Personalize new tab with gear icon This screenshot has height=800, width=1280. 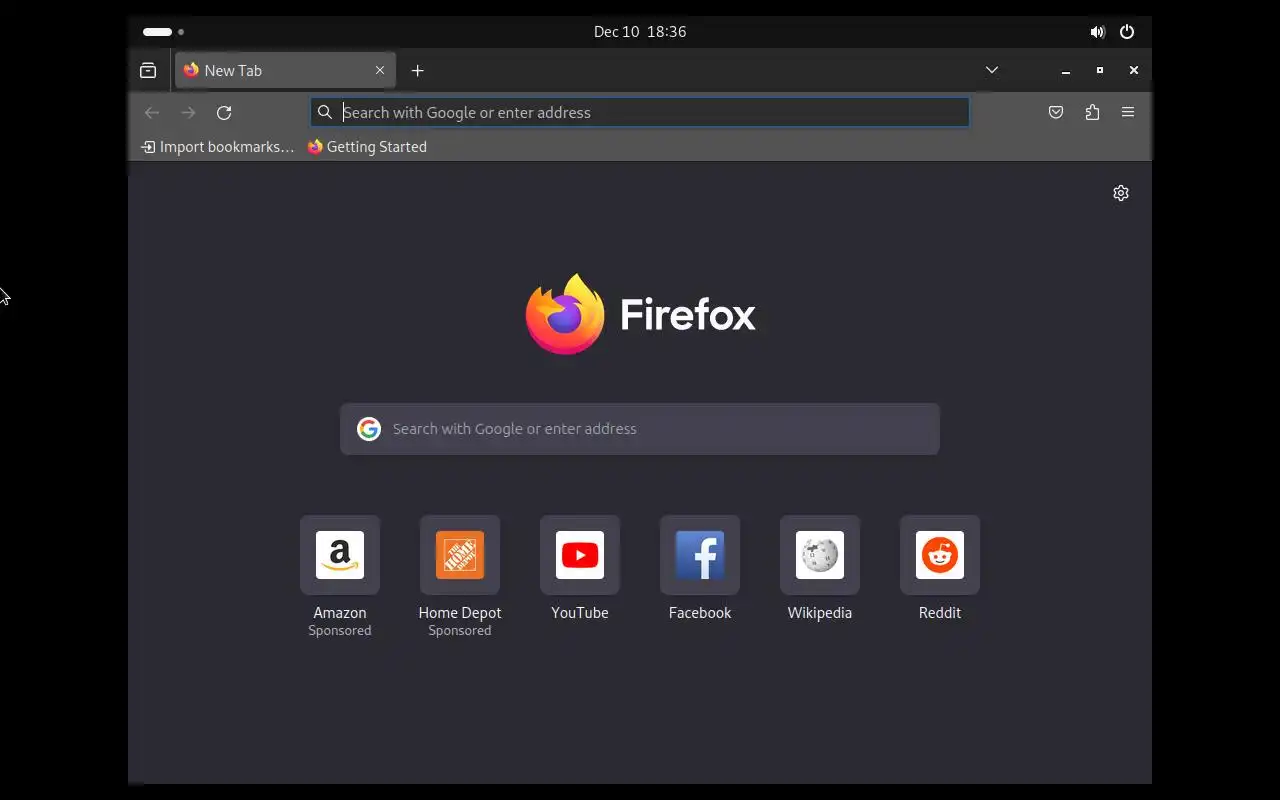point(1121,193)
